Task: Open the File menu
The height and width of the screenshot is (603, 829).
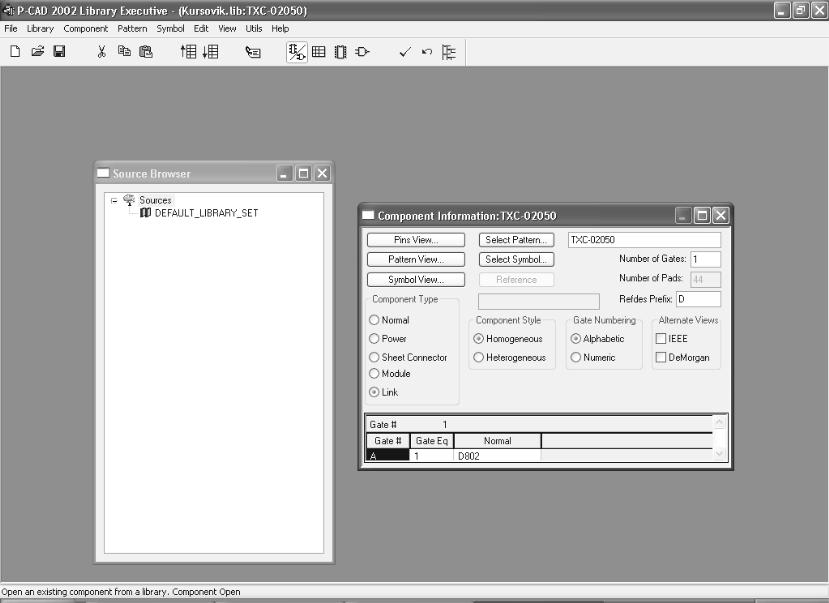Action: point(11,29)
